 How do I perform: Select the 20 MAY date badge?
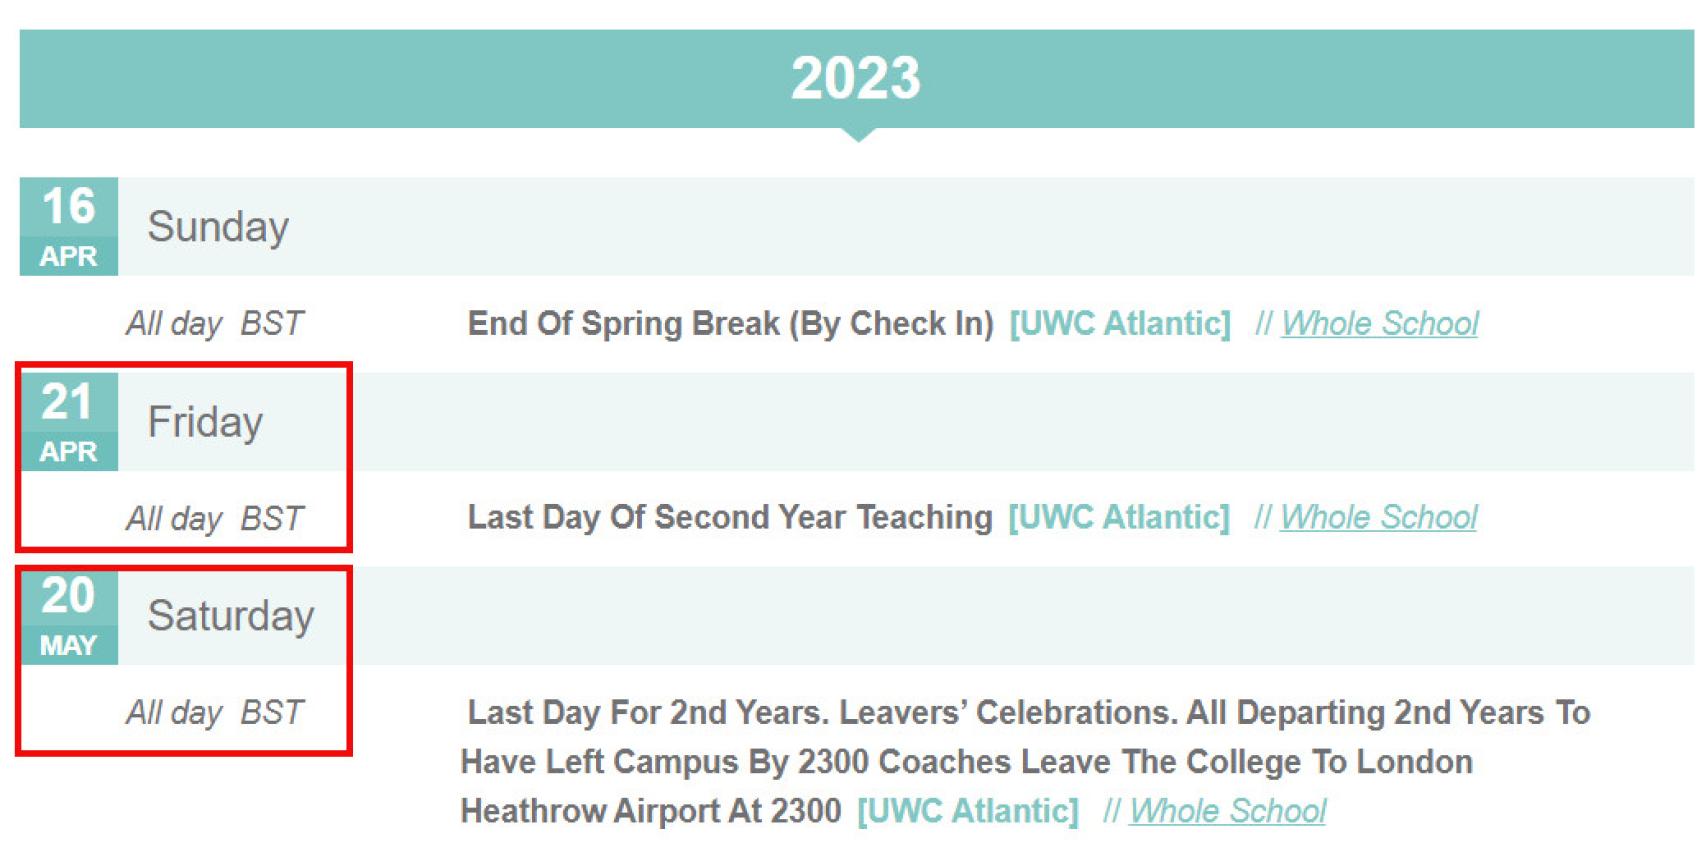click(x=69, y=615)
